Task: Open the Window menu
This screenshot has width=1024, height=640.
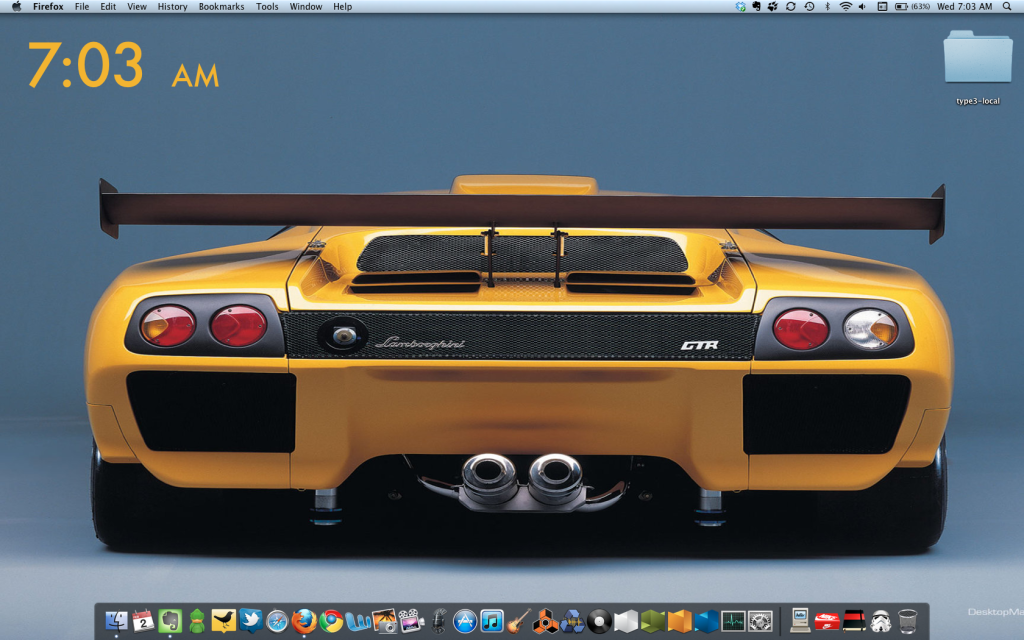Action: point(306,7)
